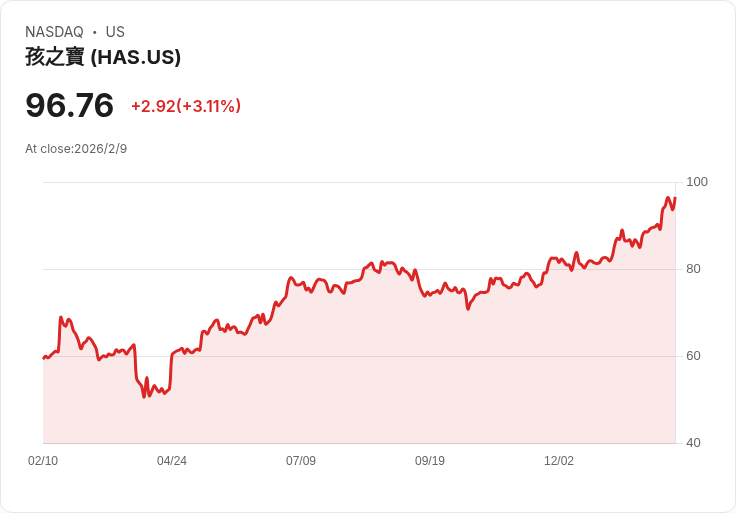Click the +2.92(+3.11%) price change

pos(186,106)
